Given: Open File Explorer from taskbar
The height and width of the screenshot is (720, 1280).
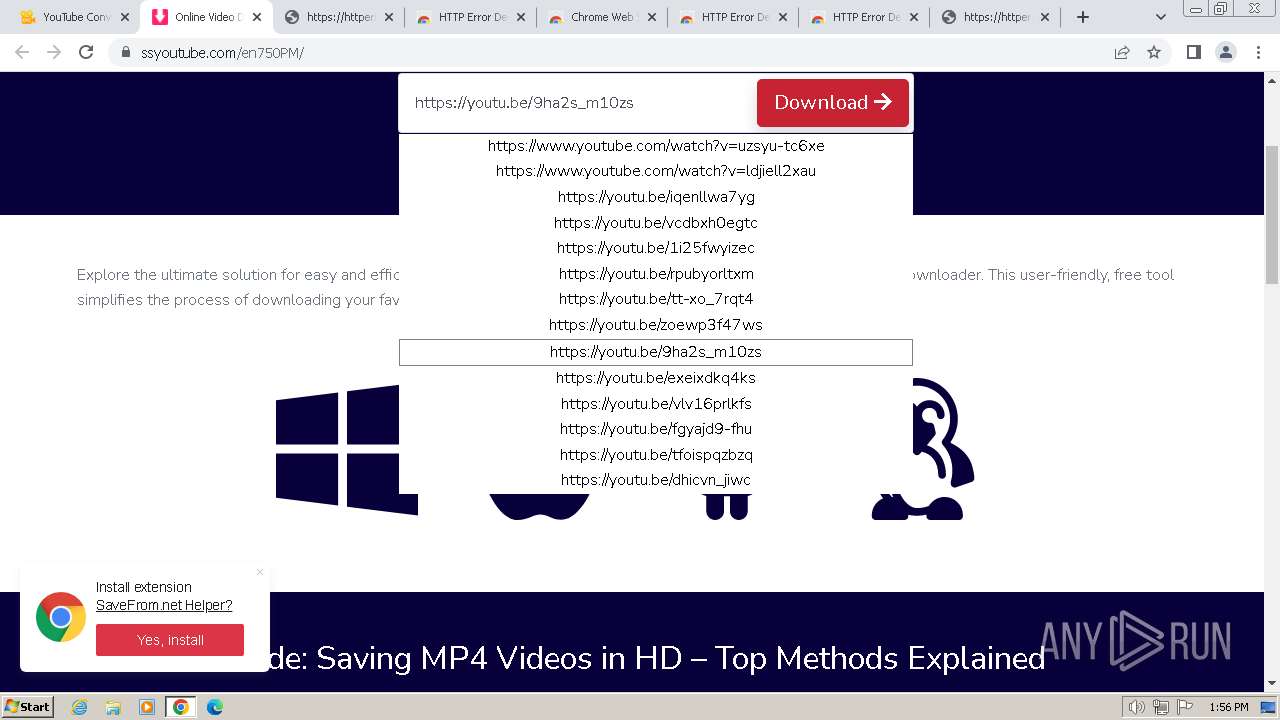Looking at the screenshot, I should point(113,707).
